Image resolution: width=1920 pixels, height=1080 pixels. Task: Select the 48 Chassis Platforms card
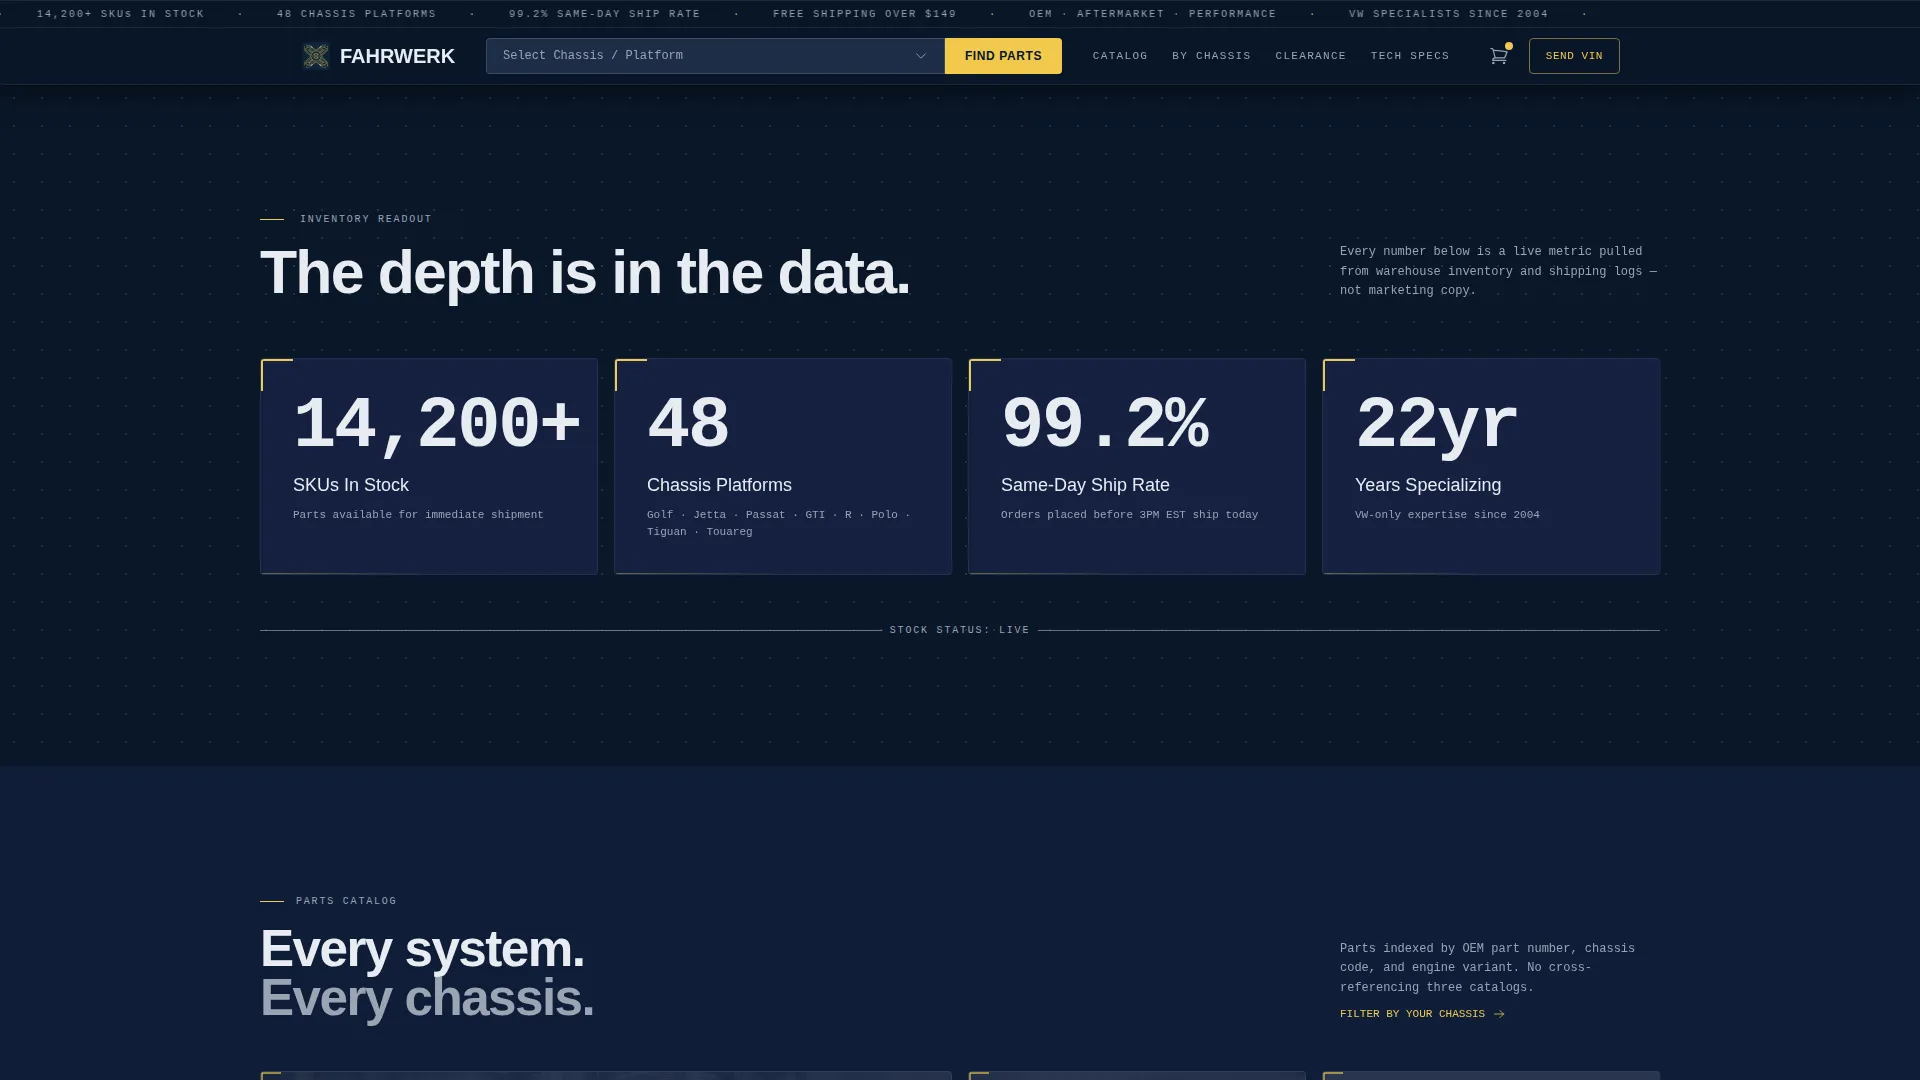click(783, 466)
